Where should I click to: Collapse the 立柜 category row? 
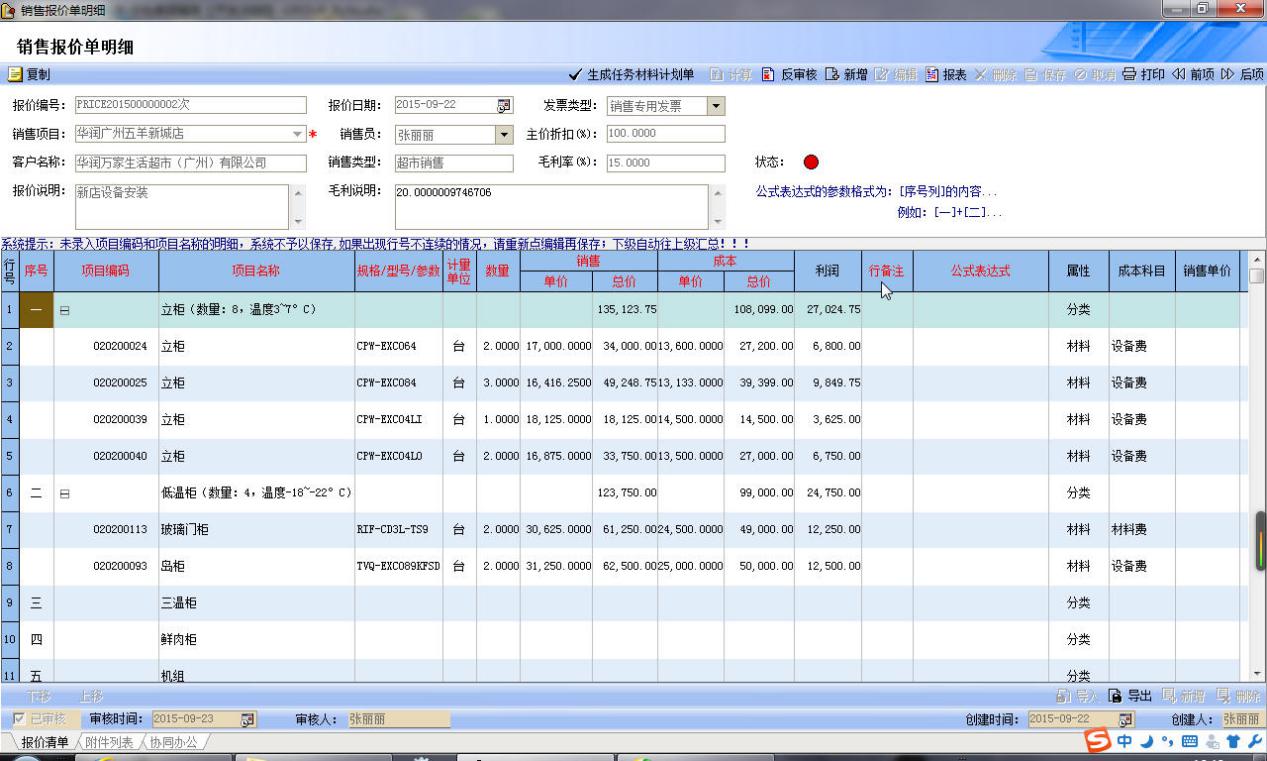65,310
